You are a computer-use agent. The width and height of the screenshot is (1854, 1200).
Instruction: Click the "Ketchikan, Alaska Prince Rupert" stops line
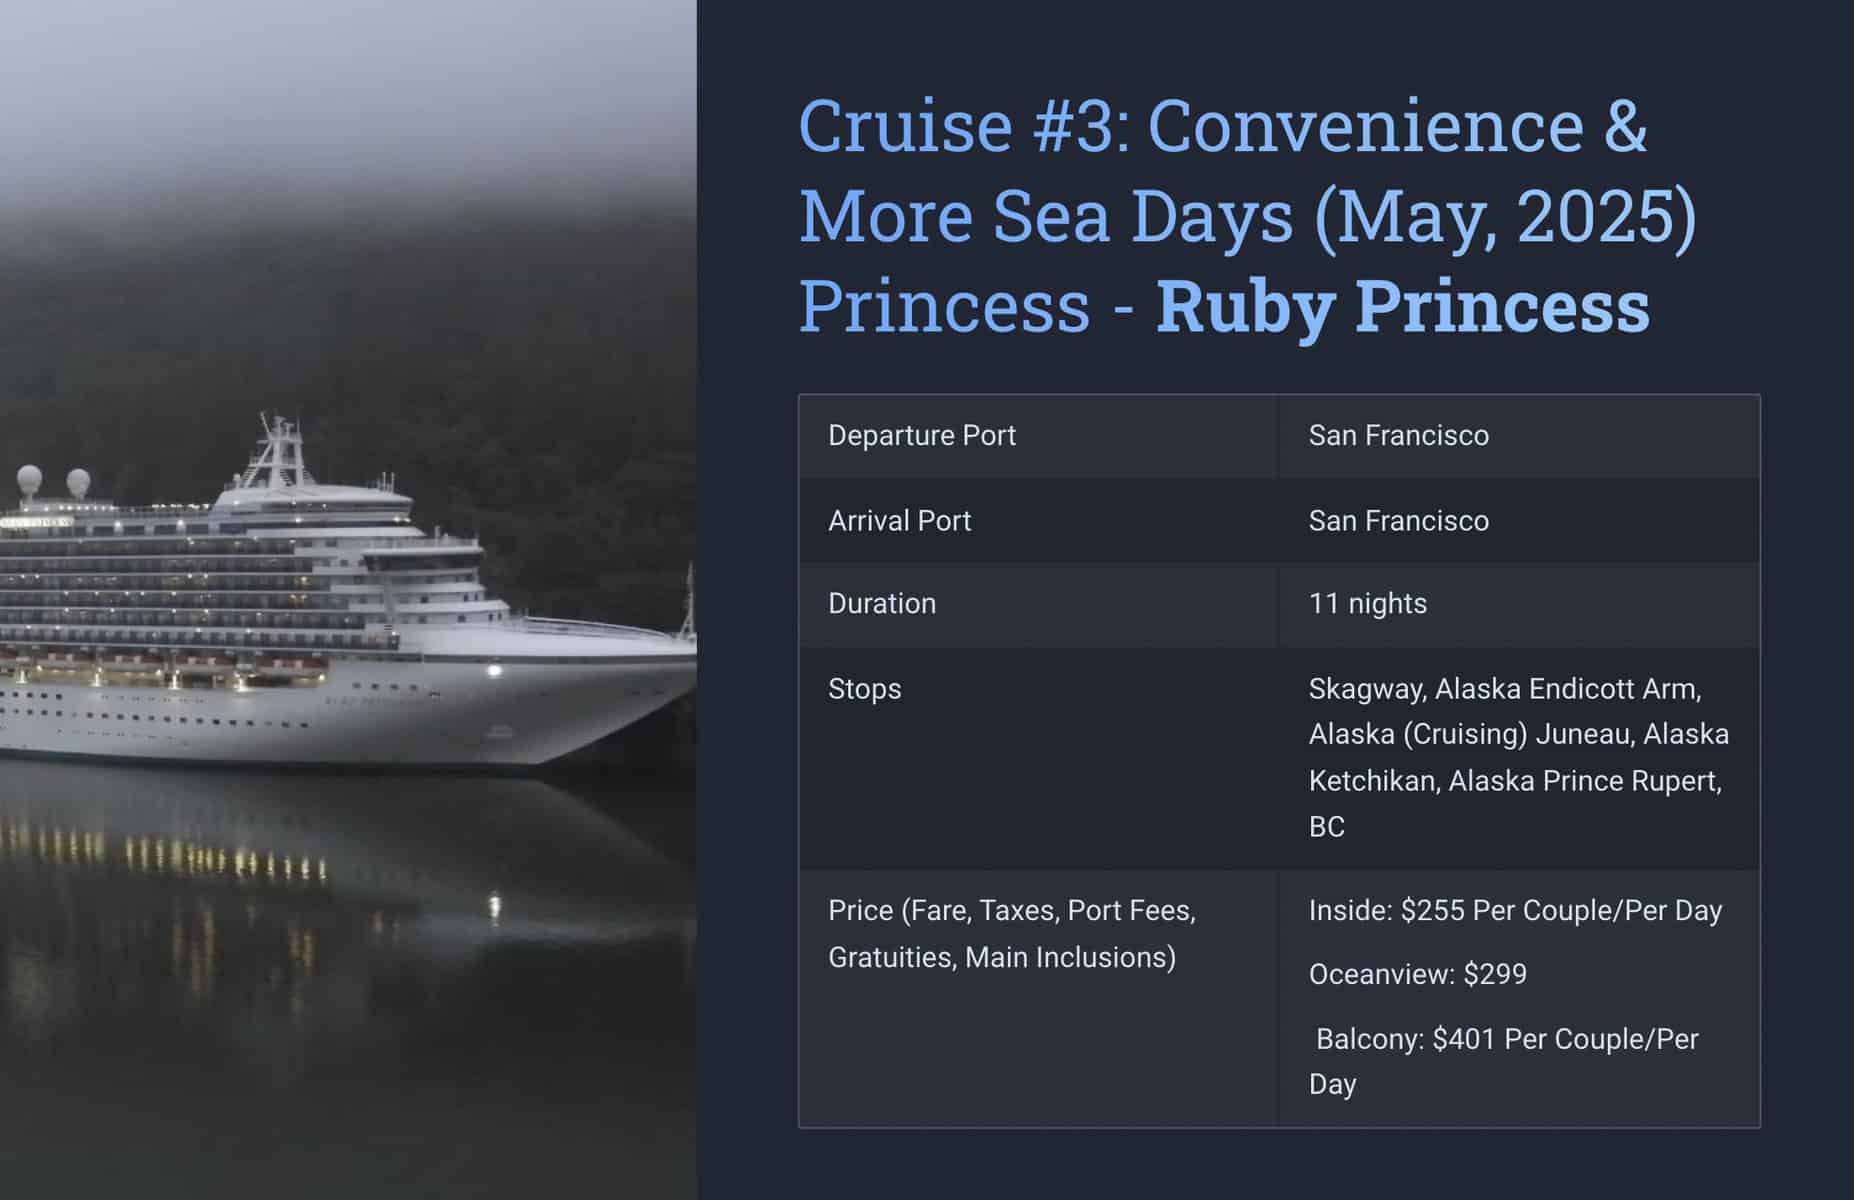coord(1514,781)
